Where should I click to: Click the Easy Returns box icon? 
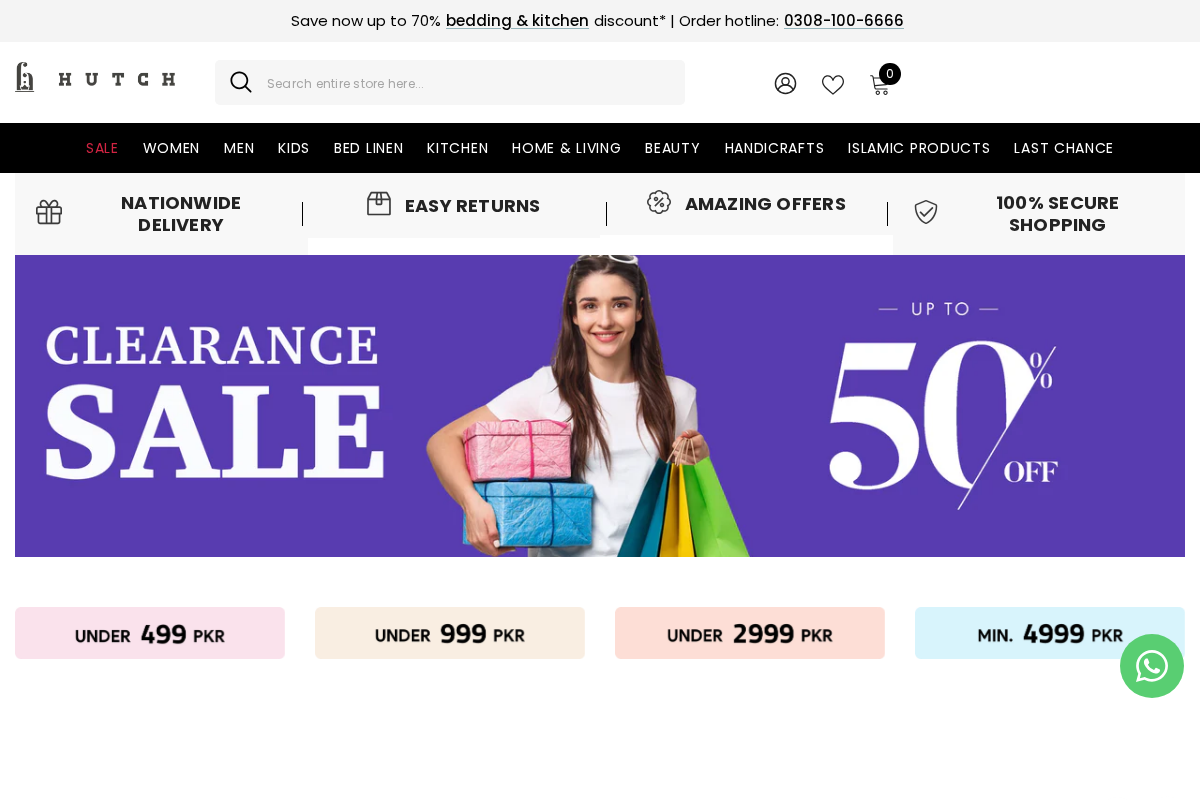(x=379, y=204)
